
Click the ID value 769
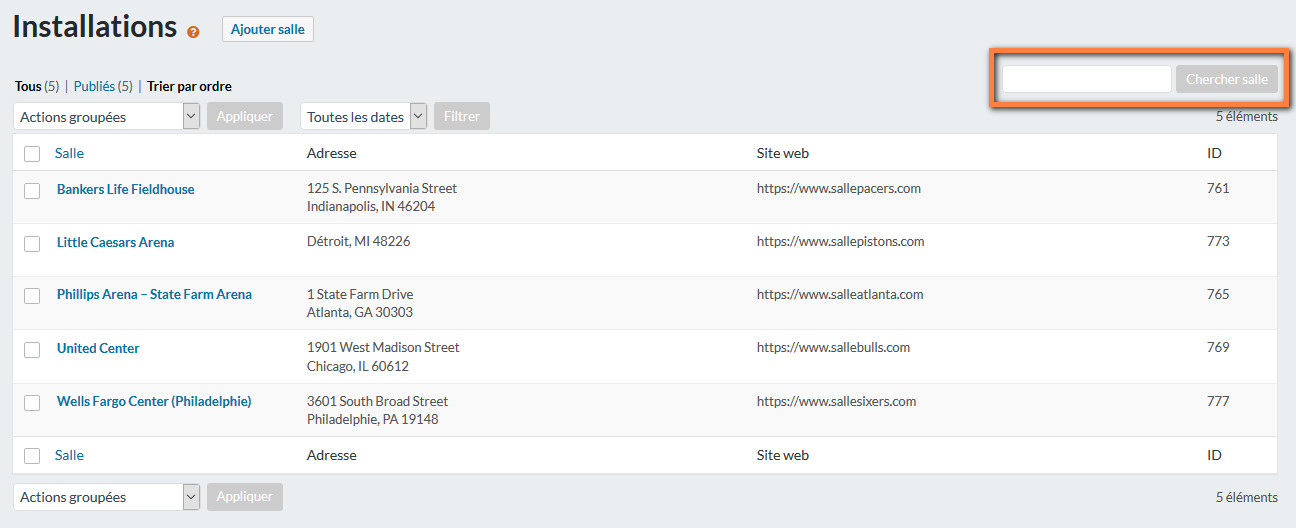(x=1218, y=347)
